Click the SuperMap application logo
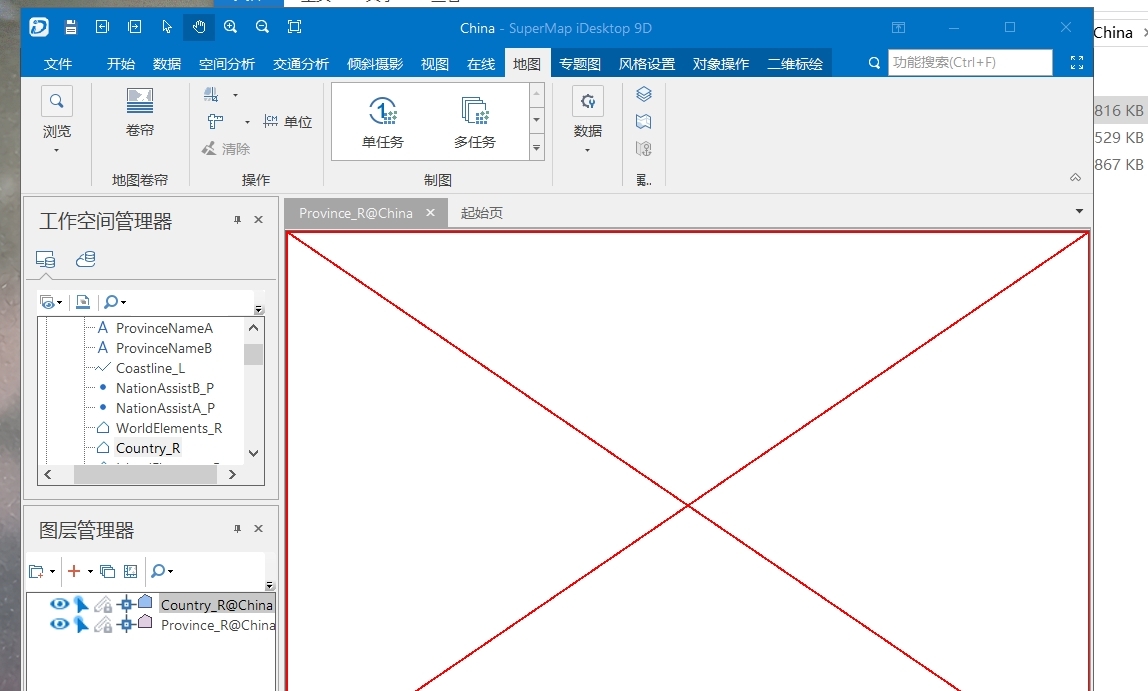This screenshot has height=691, width=1148. 39,27
